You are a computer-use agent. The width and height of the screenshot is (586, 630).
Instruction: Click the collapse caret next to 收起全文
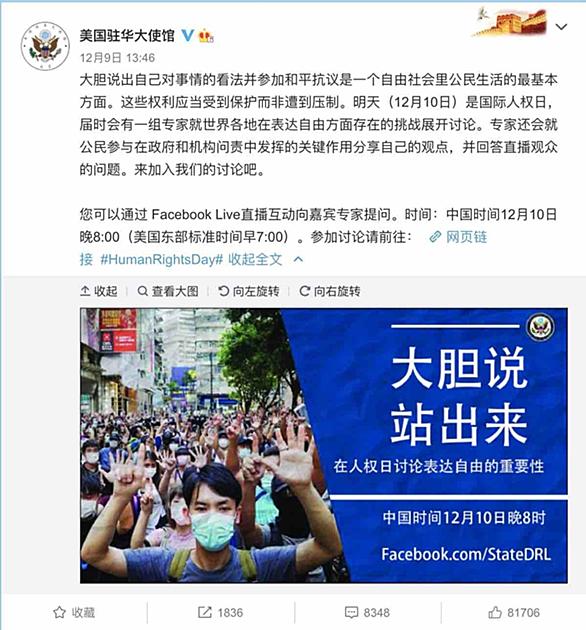[298, 260]
